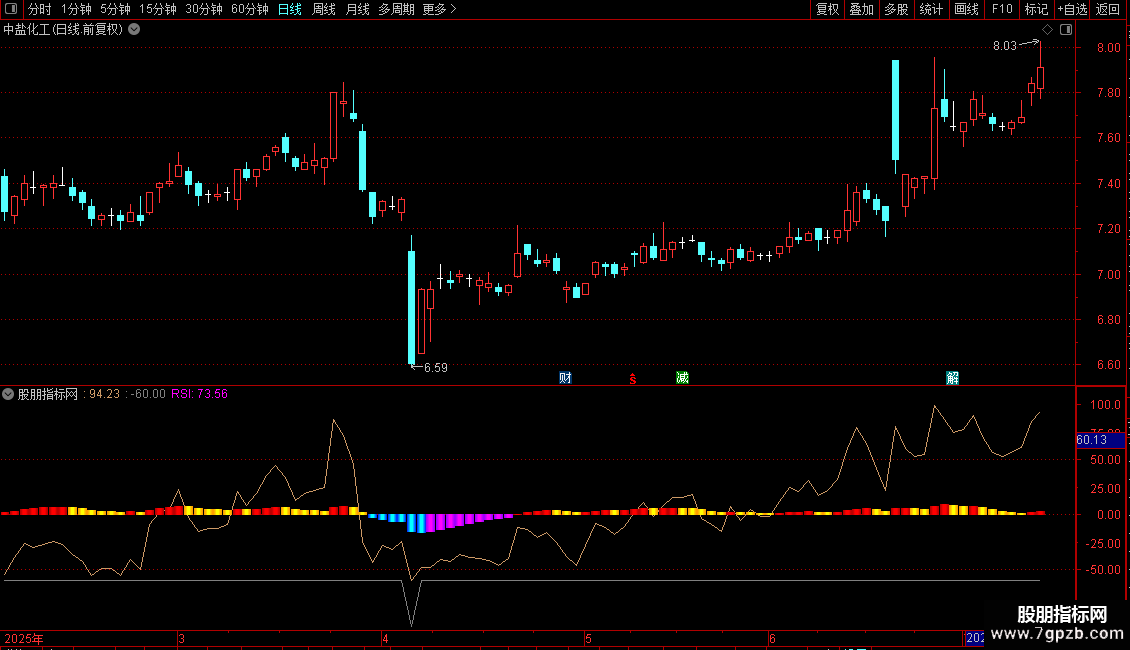This screenshot has width=1130, height=650.
Task: Click the 2025年 timeline label
Action: click(x=24, y=638)
